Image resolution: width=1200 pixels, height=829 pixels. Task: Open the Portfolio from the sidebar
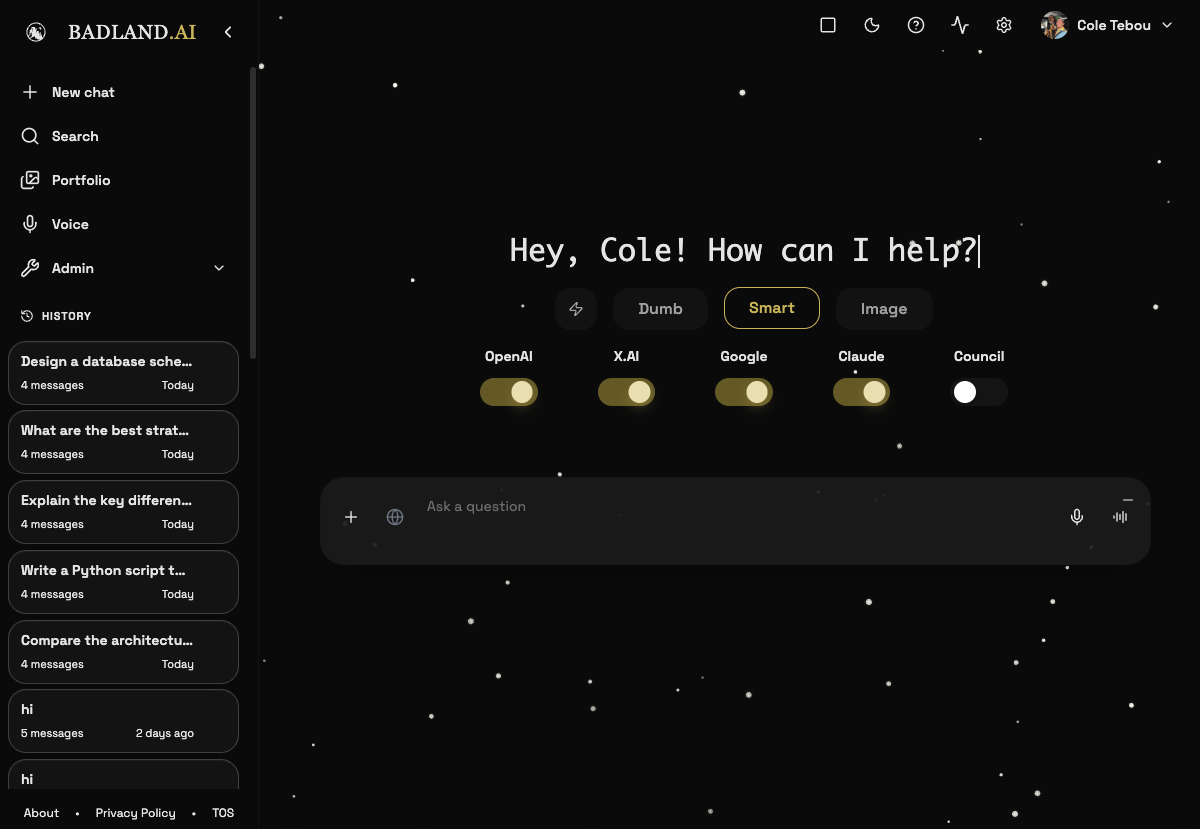pyautogui.click(x=80, y=180)
